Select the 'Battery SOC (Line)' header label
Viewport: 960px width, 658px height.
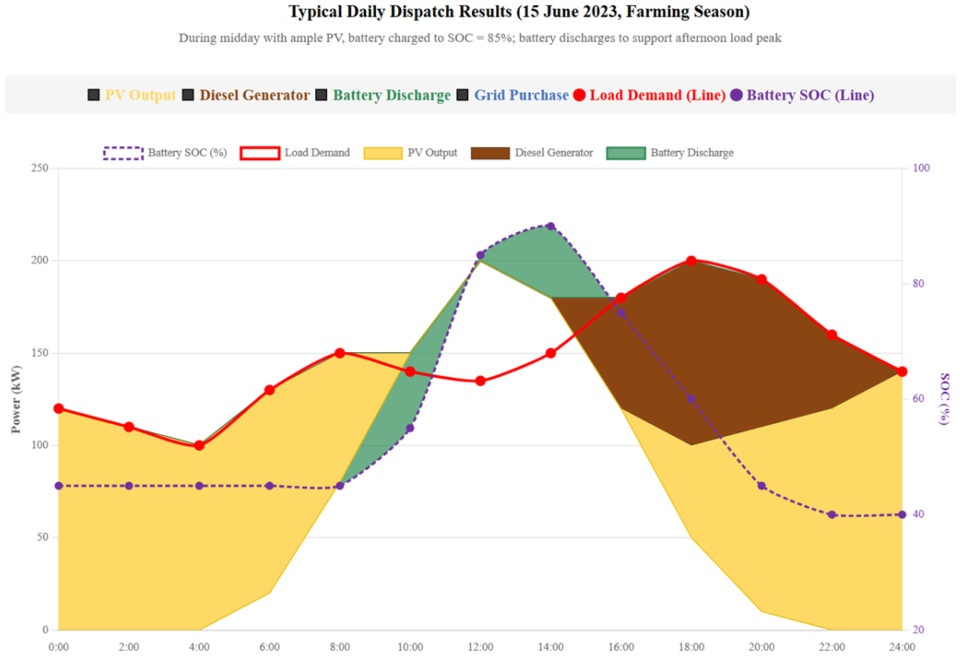pos(811,95)
